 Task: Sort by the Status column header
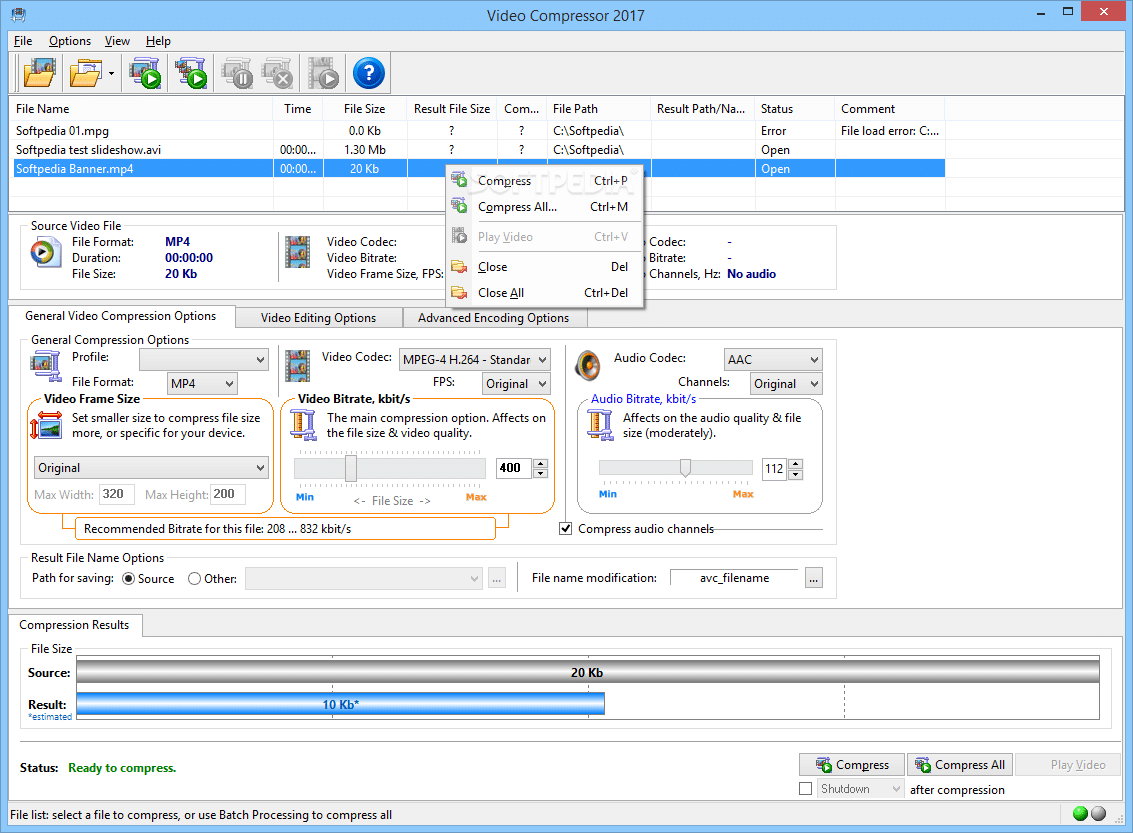click(x=793, y=108)
